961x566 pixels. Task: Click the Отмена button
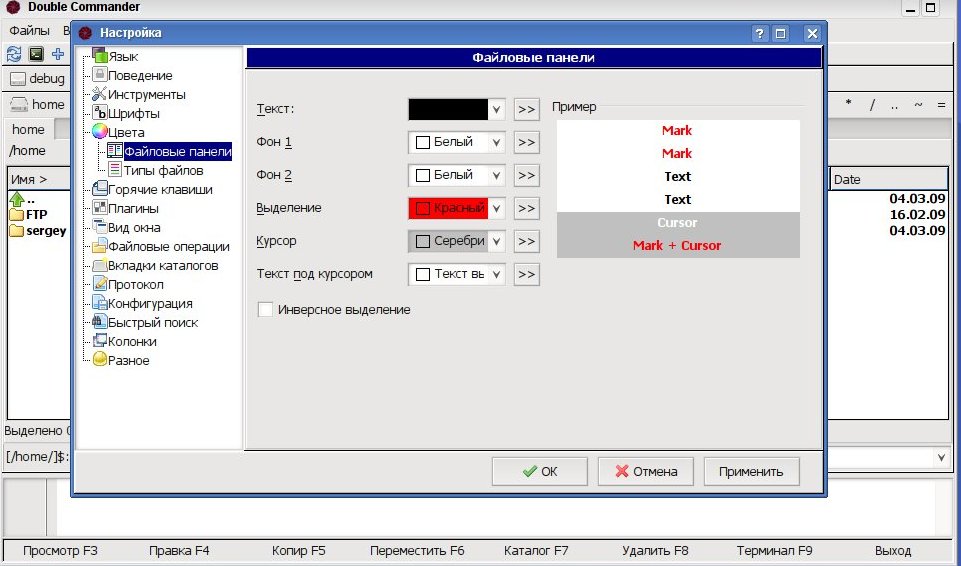[x=646, y=472]
